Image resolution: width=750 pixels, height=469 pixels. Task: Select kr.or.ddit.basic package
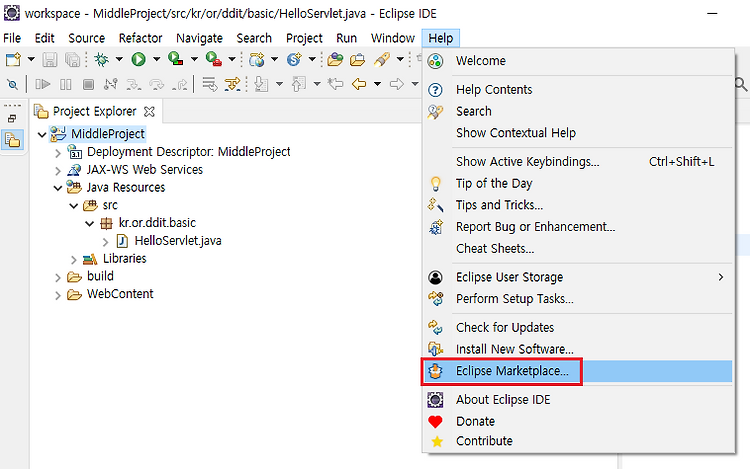(157, 223)
